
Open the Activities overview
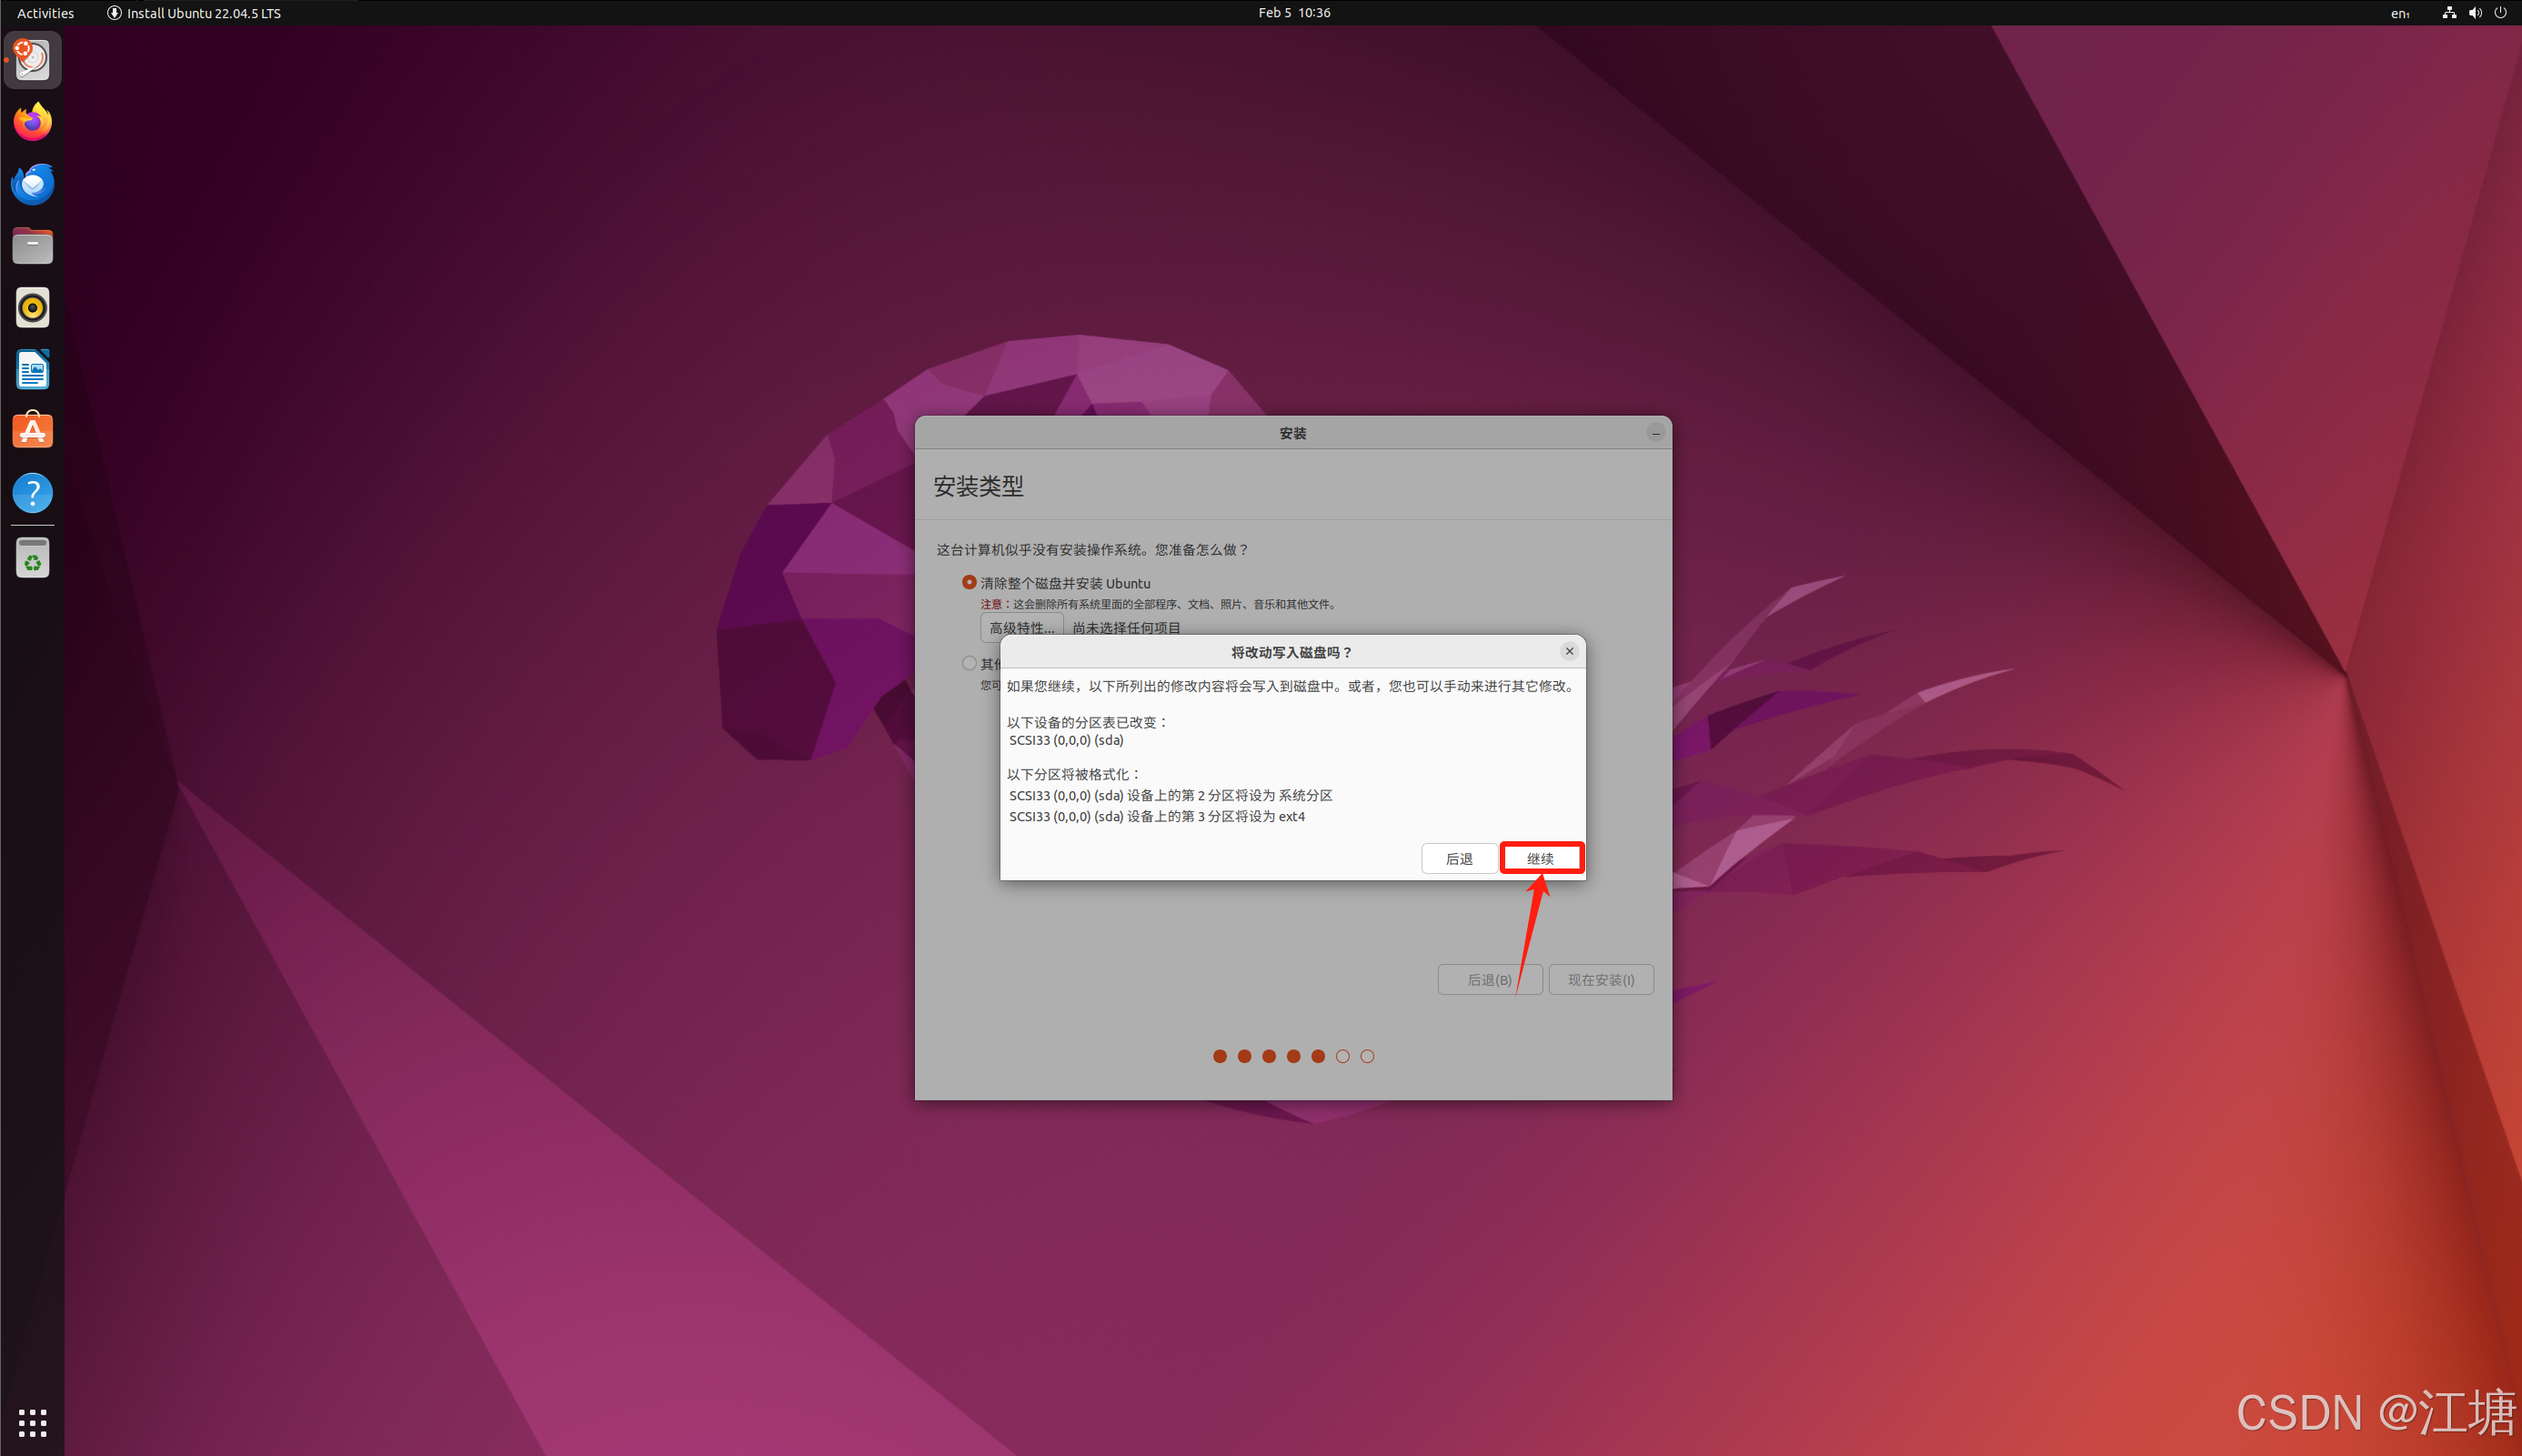click(x=45, y=13)
